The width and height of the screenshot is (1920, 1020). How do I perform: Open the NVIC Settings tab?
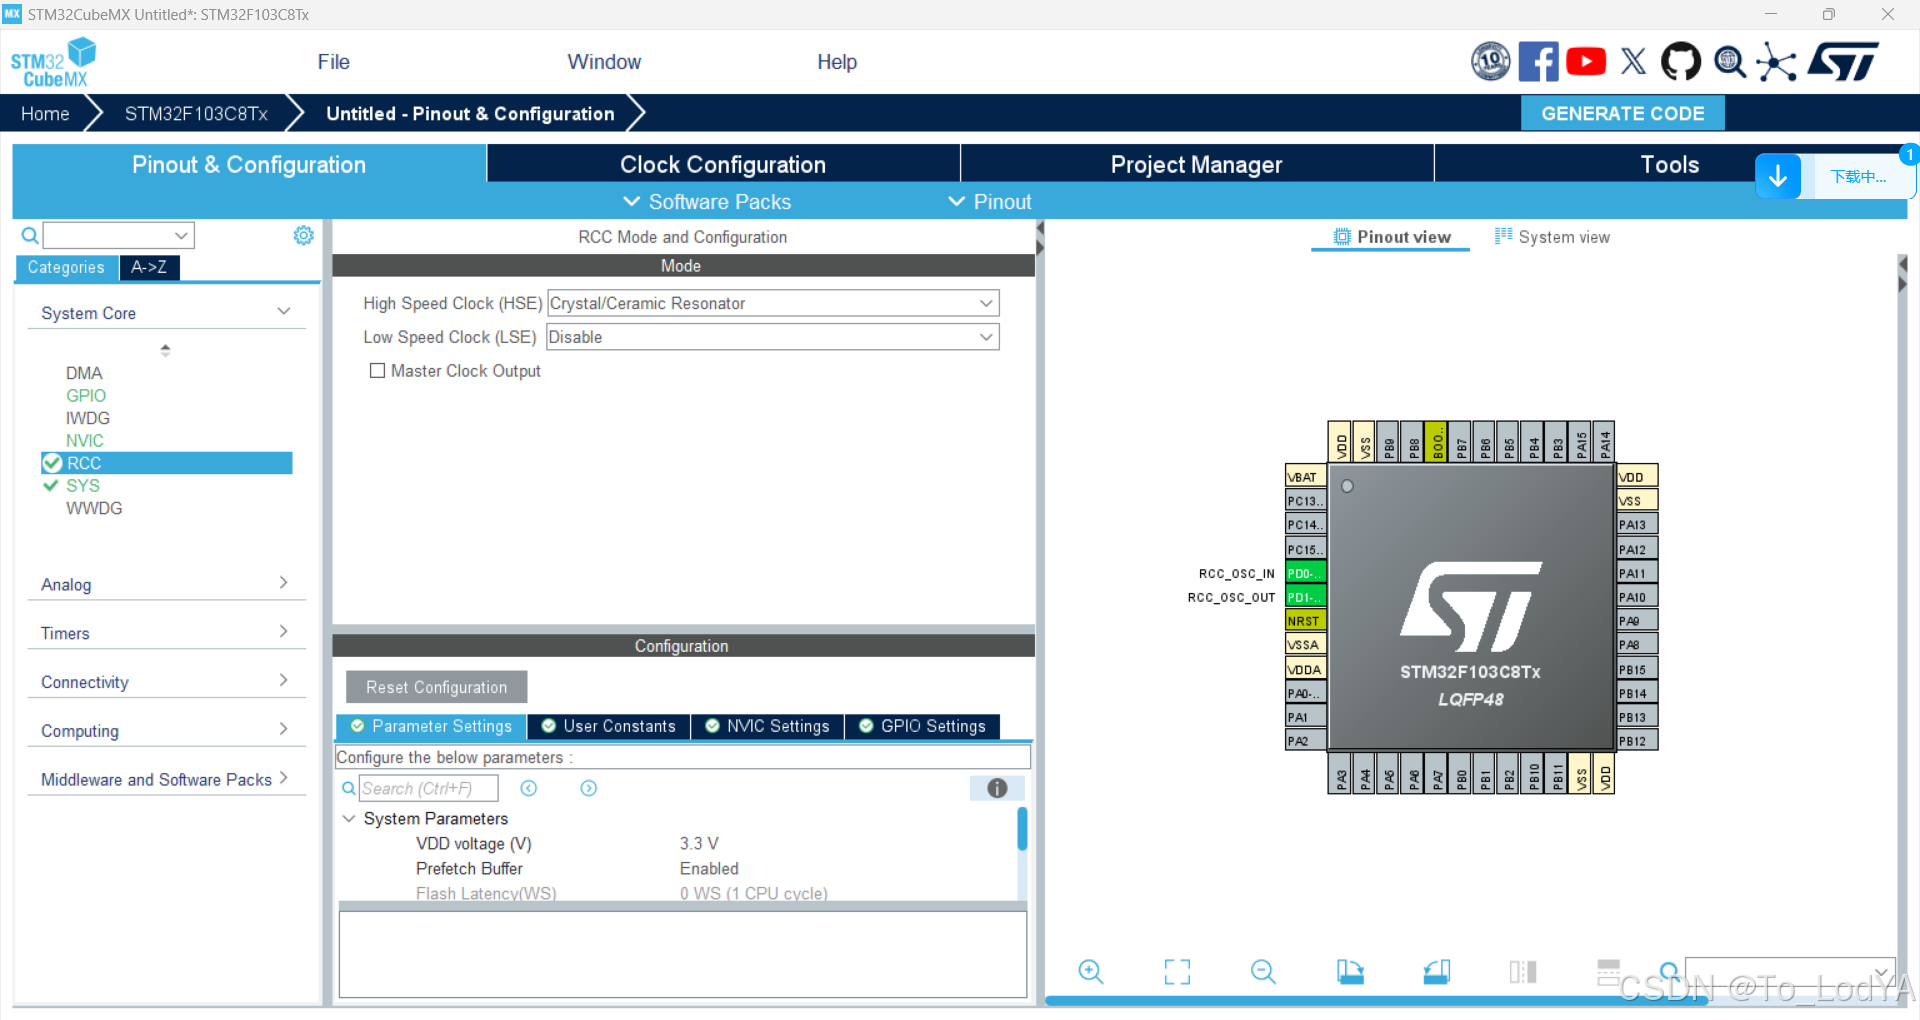pos(768,726)
